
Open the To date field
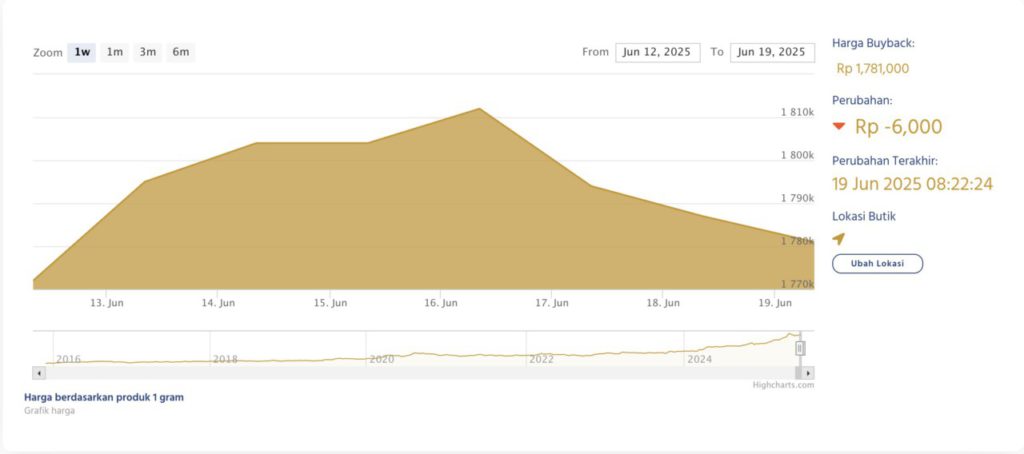point(770,52)
